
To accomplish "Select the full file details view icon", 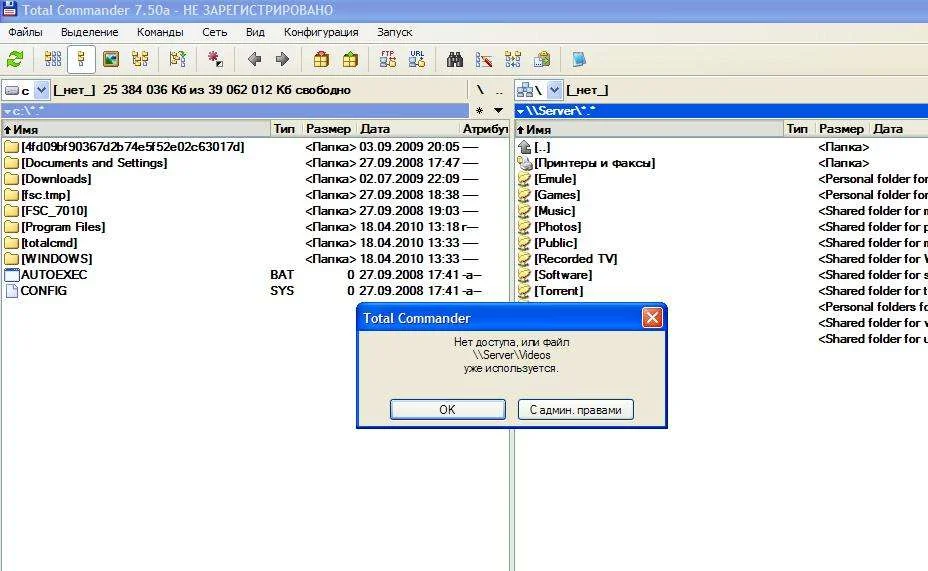I will pos(82,59).
